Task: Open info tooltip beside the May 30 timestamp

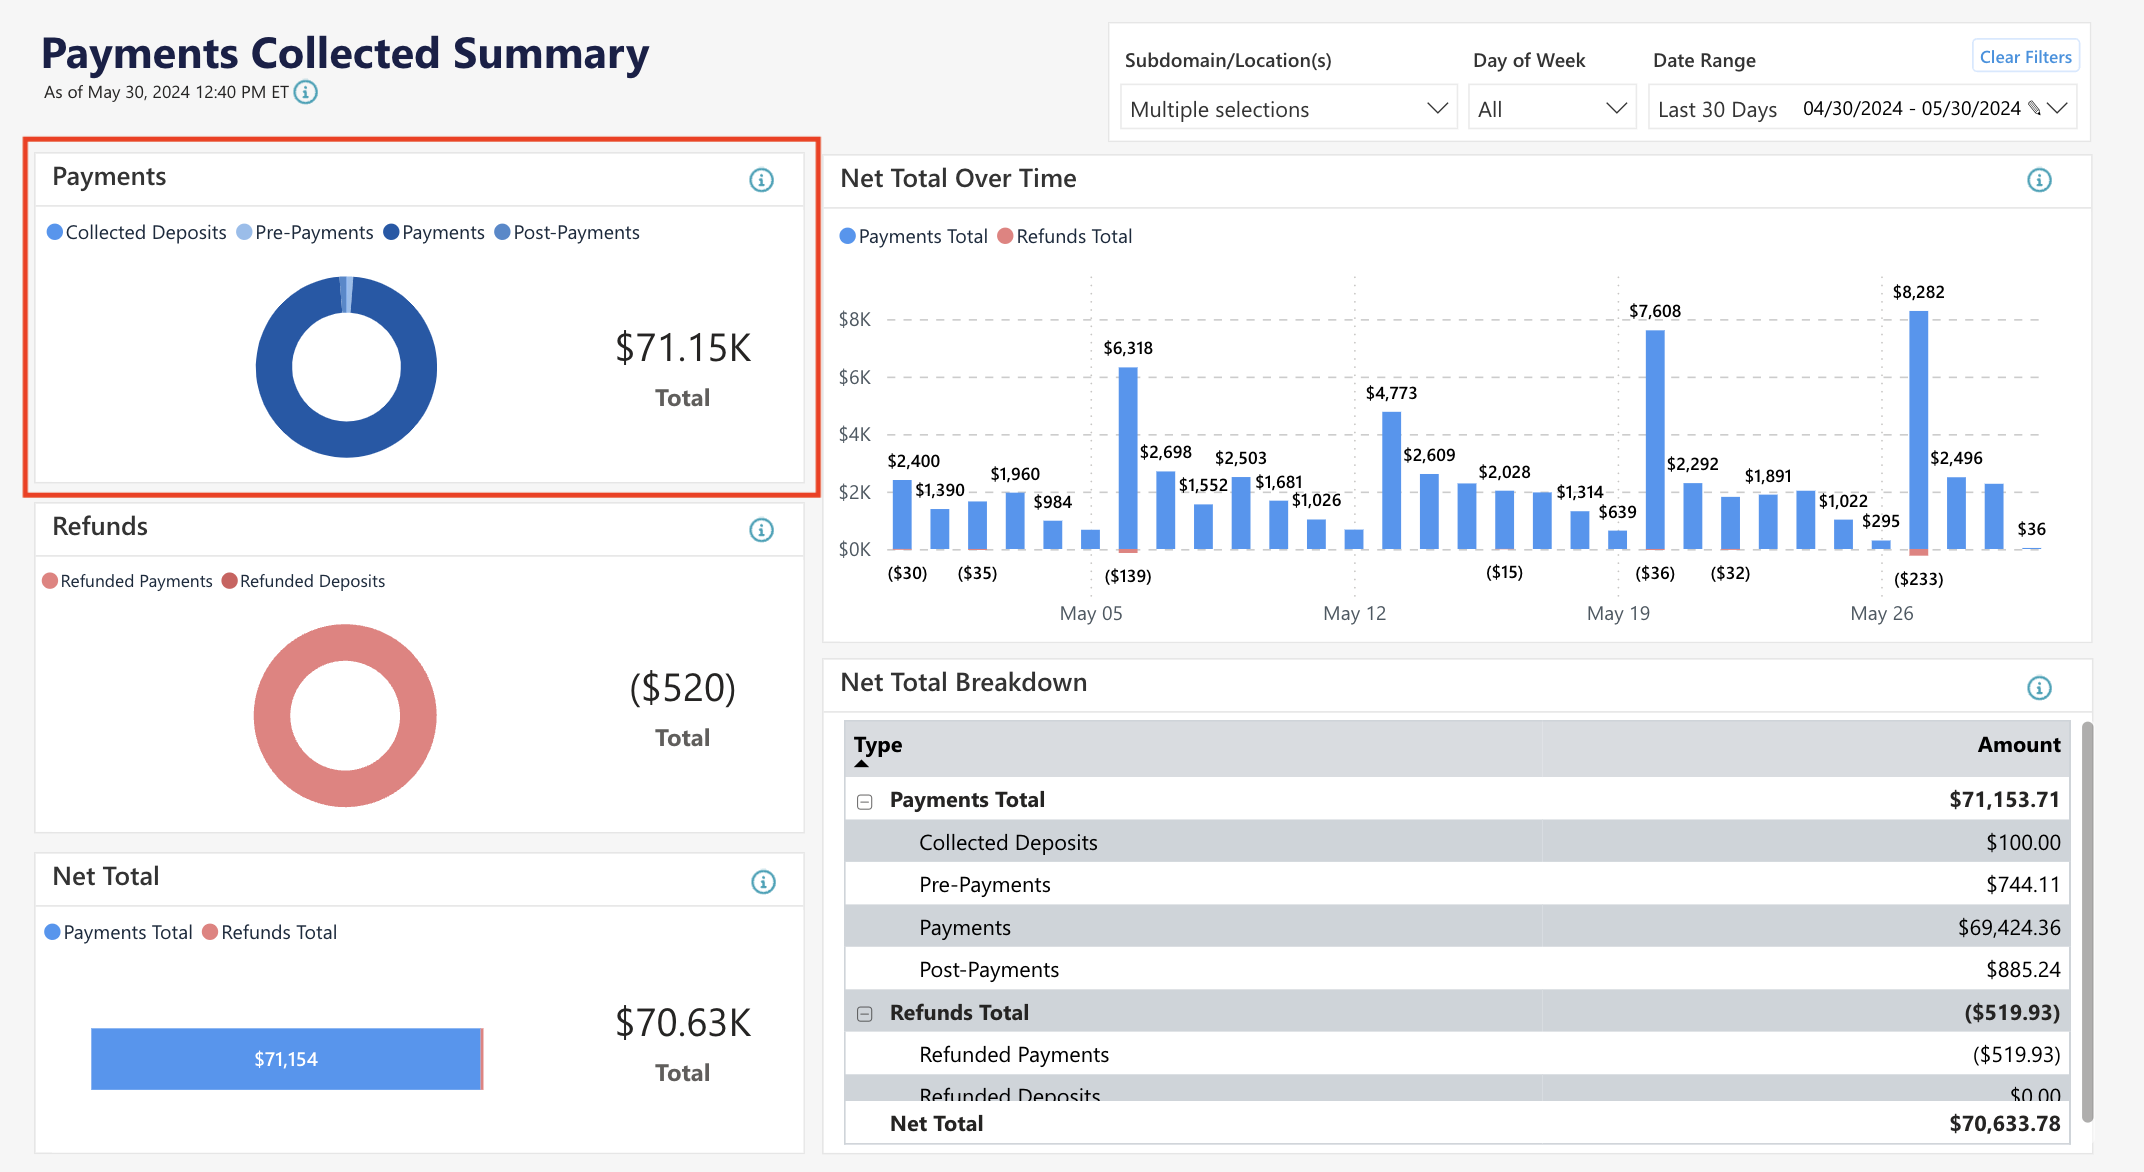Action: click(305, 92)
